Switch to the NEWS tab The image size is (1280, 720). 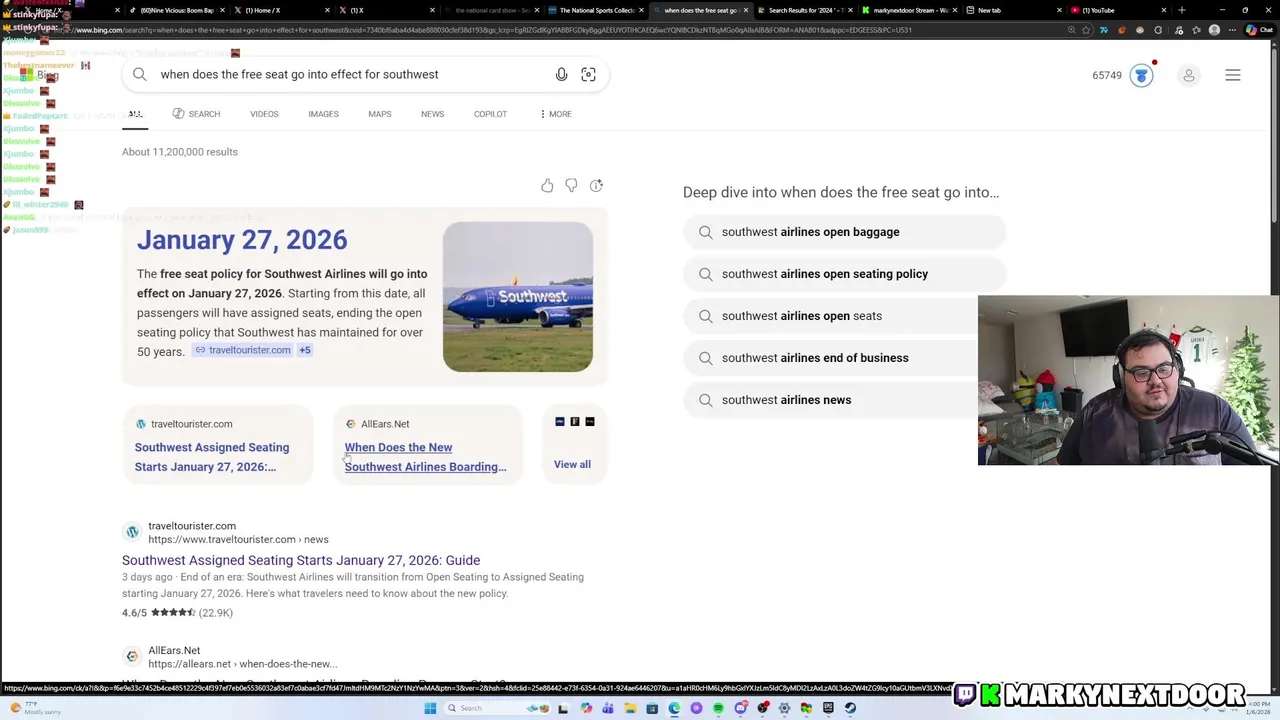(432, 114)
